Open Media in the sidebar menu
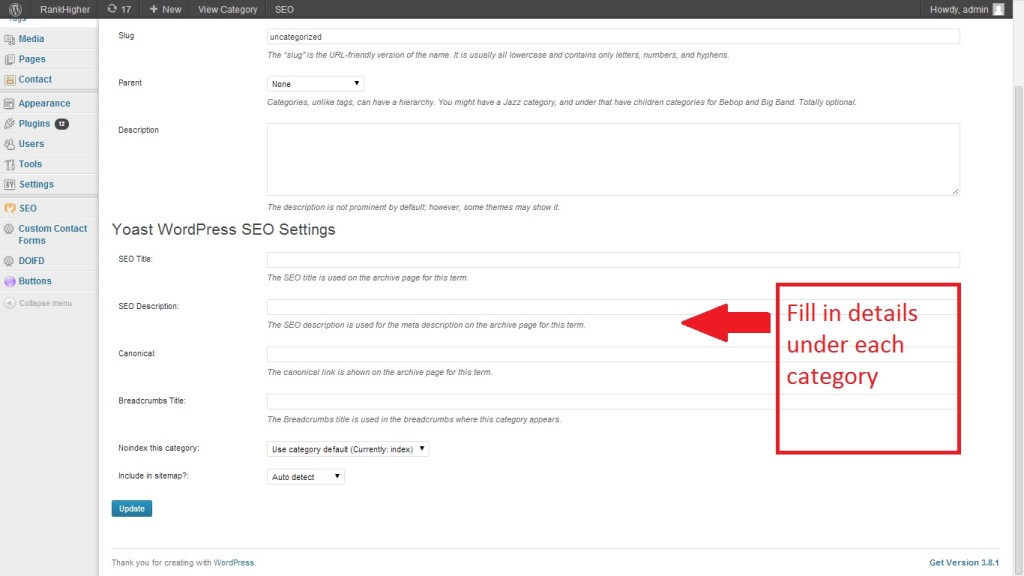1024x576 pixels. [31, 39]
